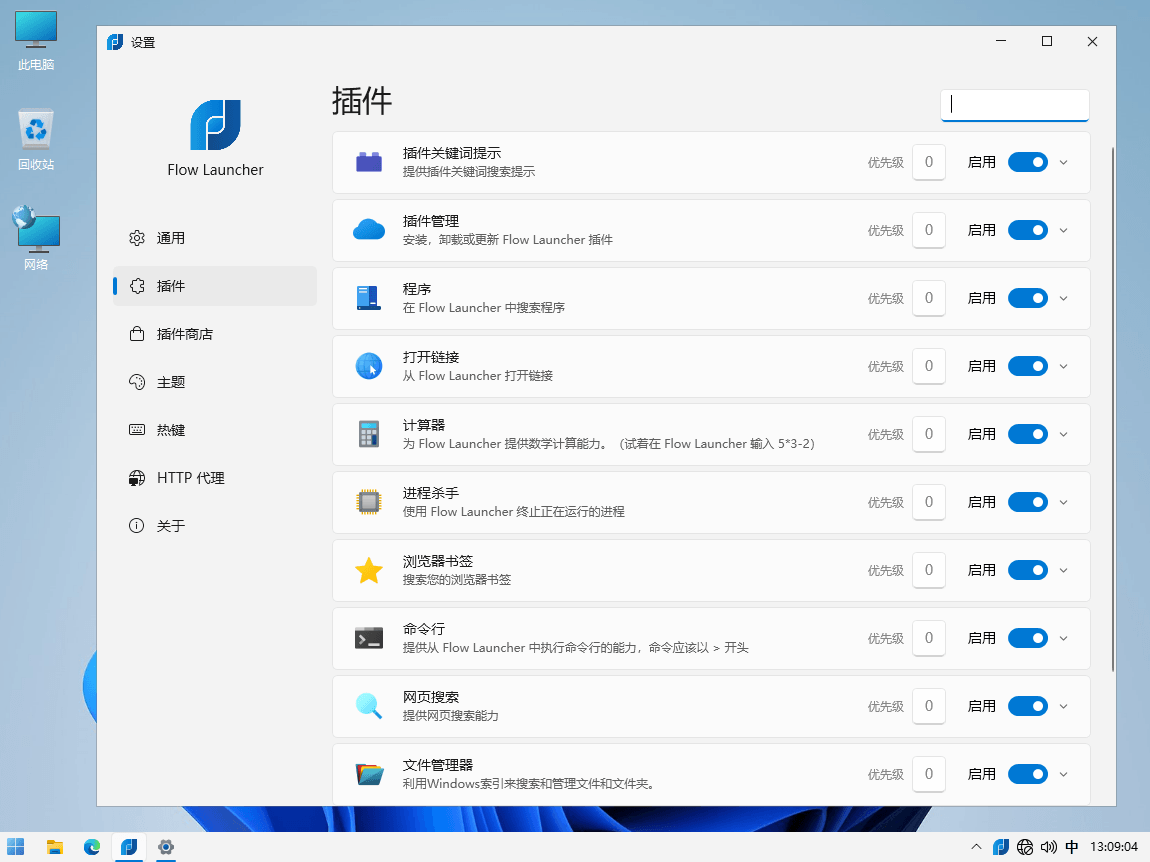
Task: Click the 插件关键词提示 plugin puzzle icon
Action: pyautogui.click(x=369, y=162)
